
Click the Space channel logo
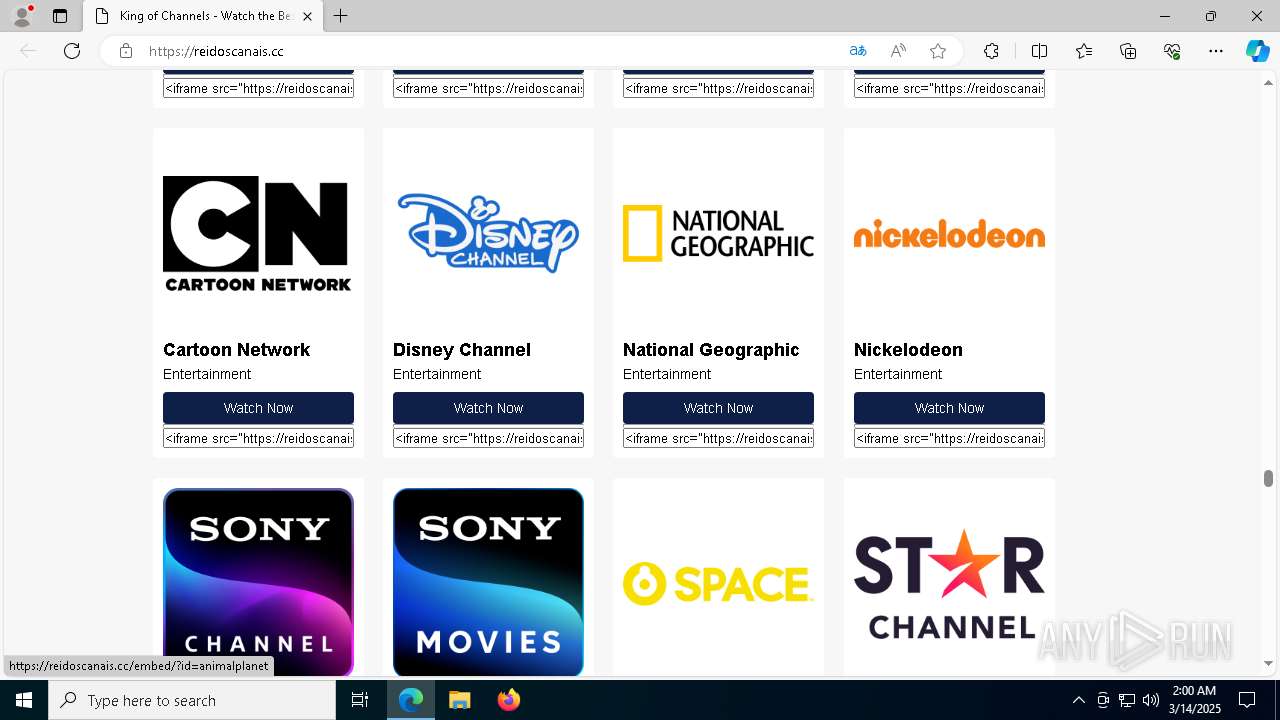coord(718,583)
